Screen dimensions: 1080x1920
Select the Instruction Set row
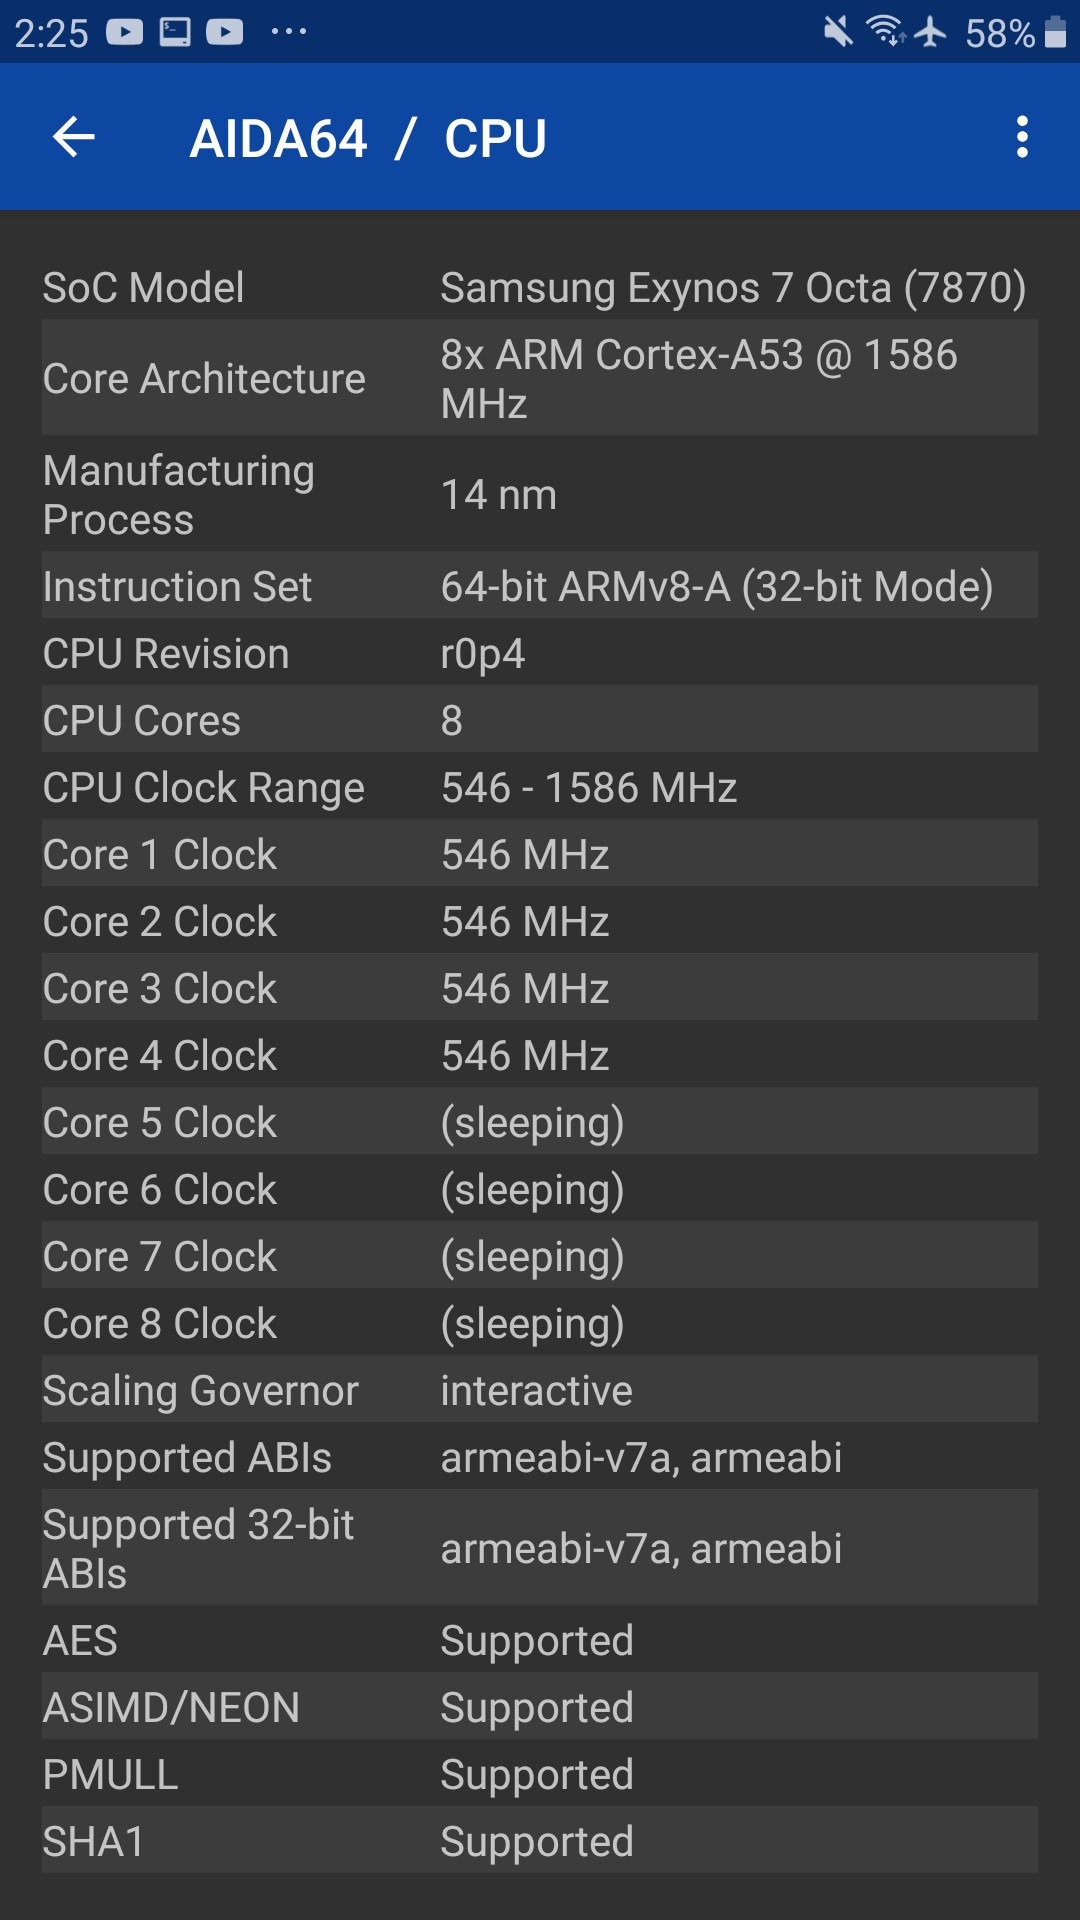540,586
